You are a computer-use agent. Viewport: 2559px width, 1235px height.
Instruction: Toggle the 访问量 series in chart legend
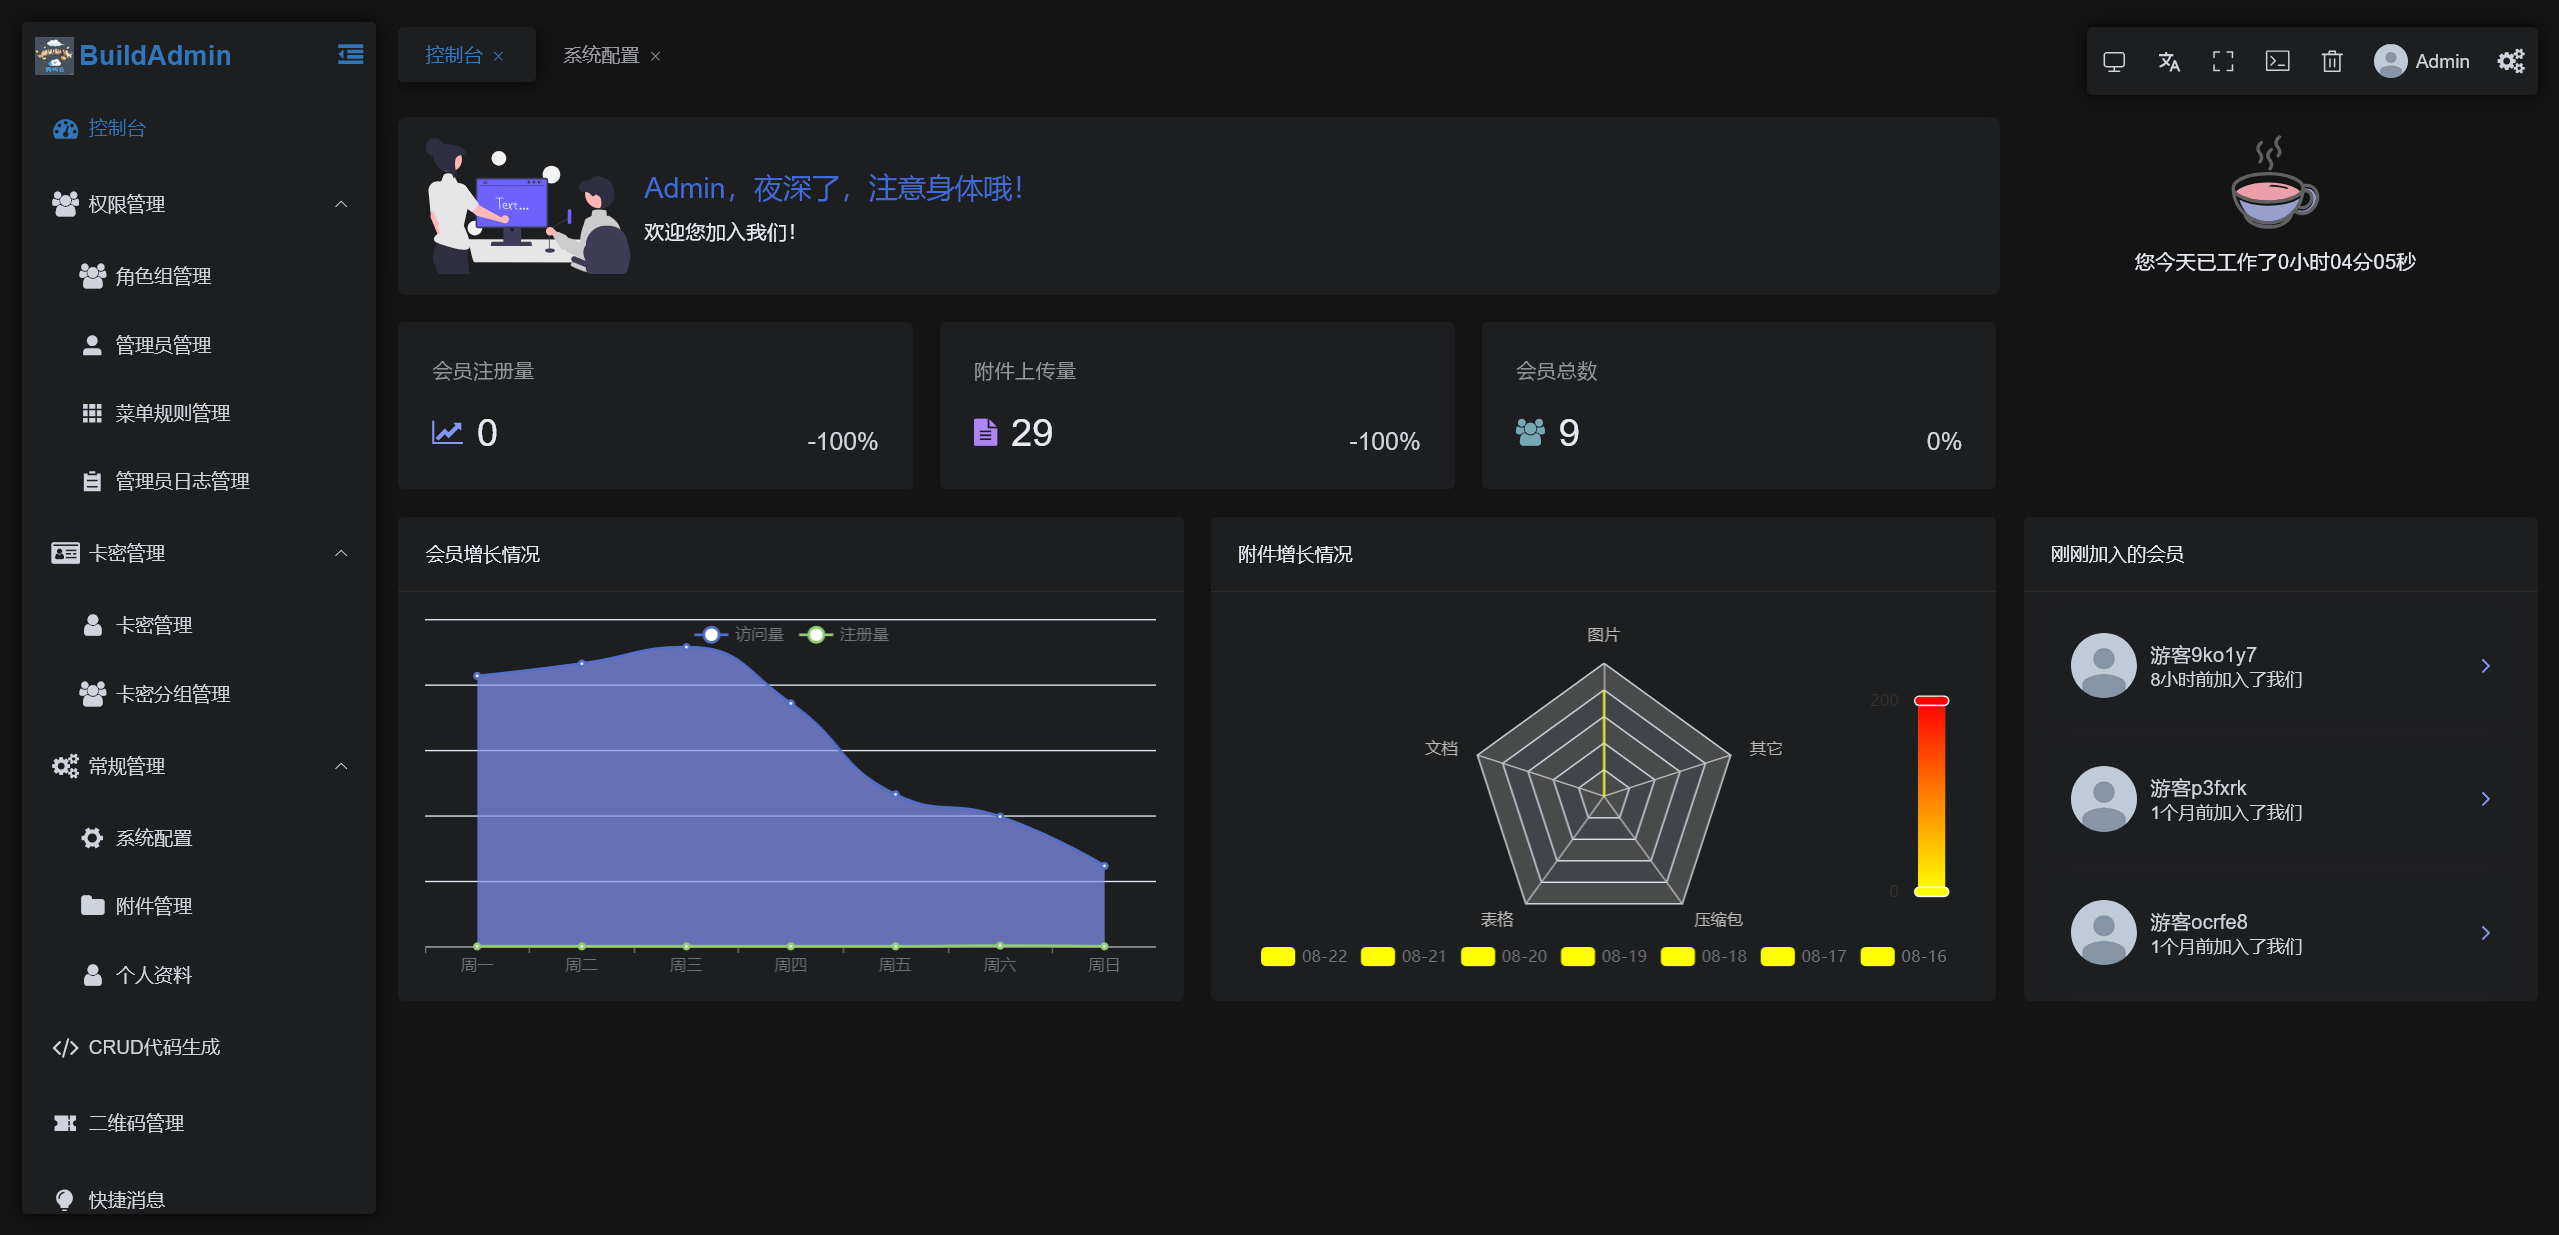pos(740,635)
